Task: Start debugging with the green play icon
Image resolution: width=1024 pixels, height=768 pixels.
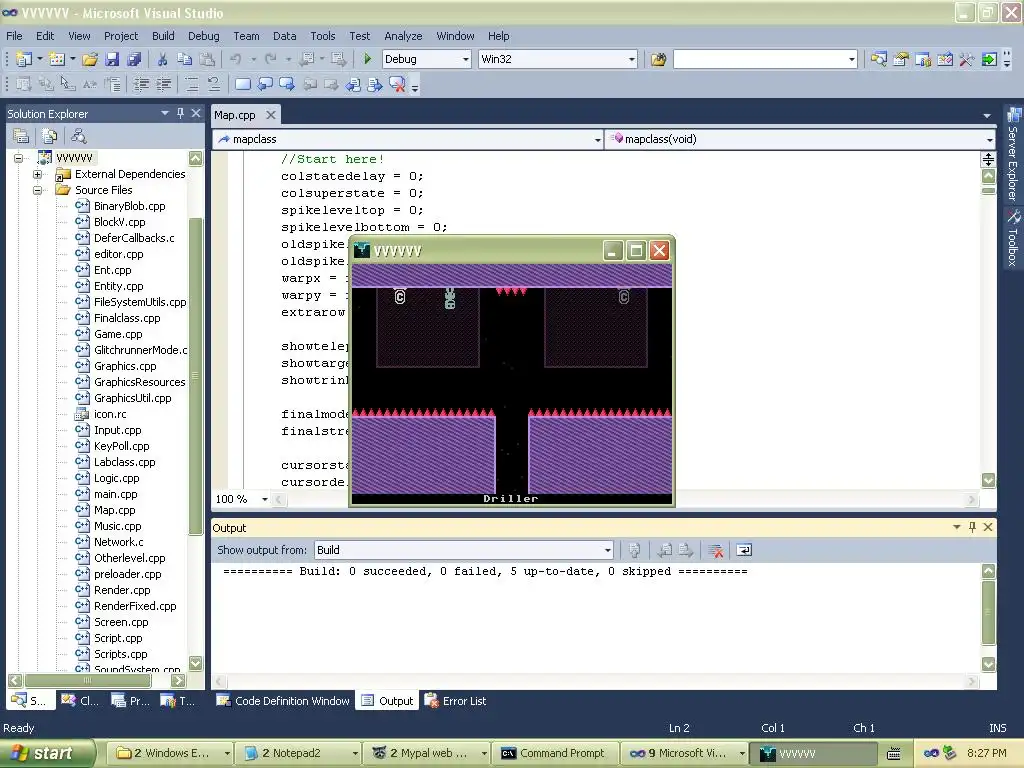Action: click(x=367, y=59)
